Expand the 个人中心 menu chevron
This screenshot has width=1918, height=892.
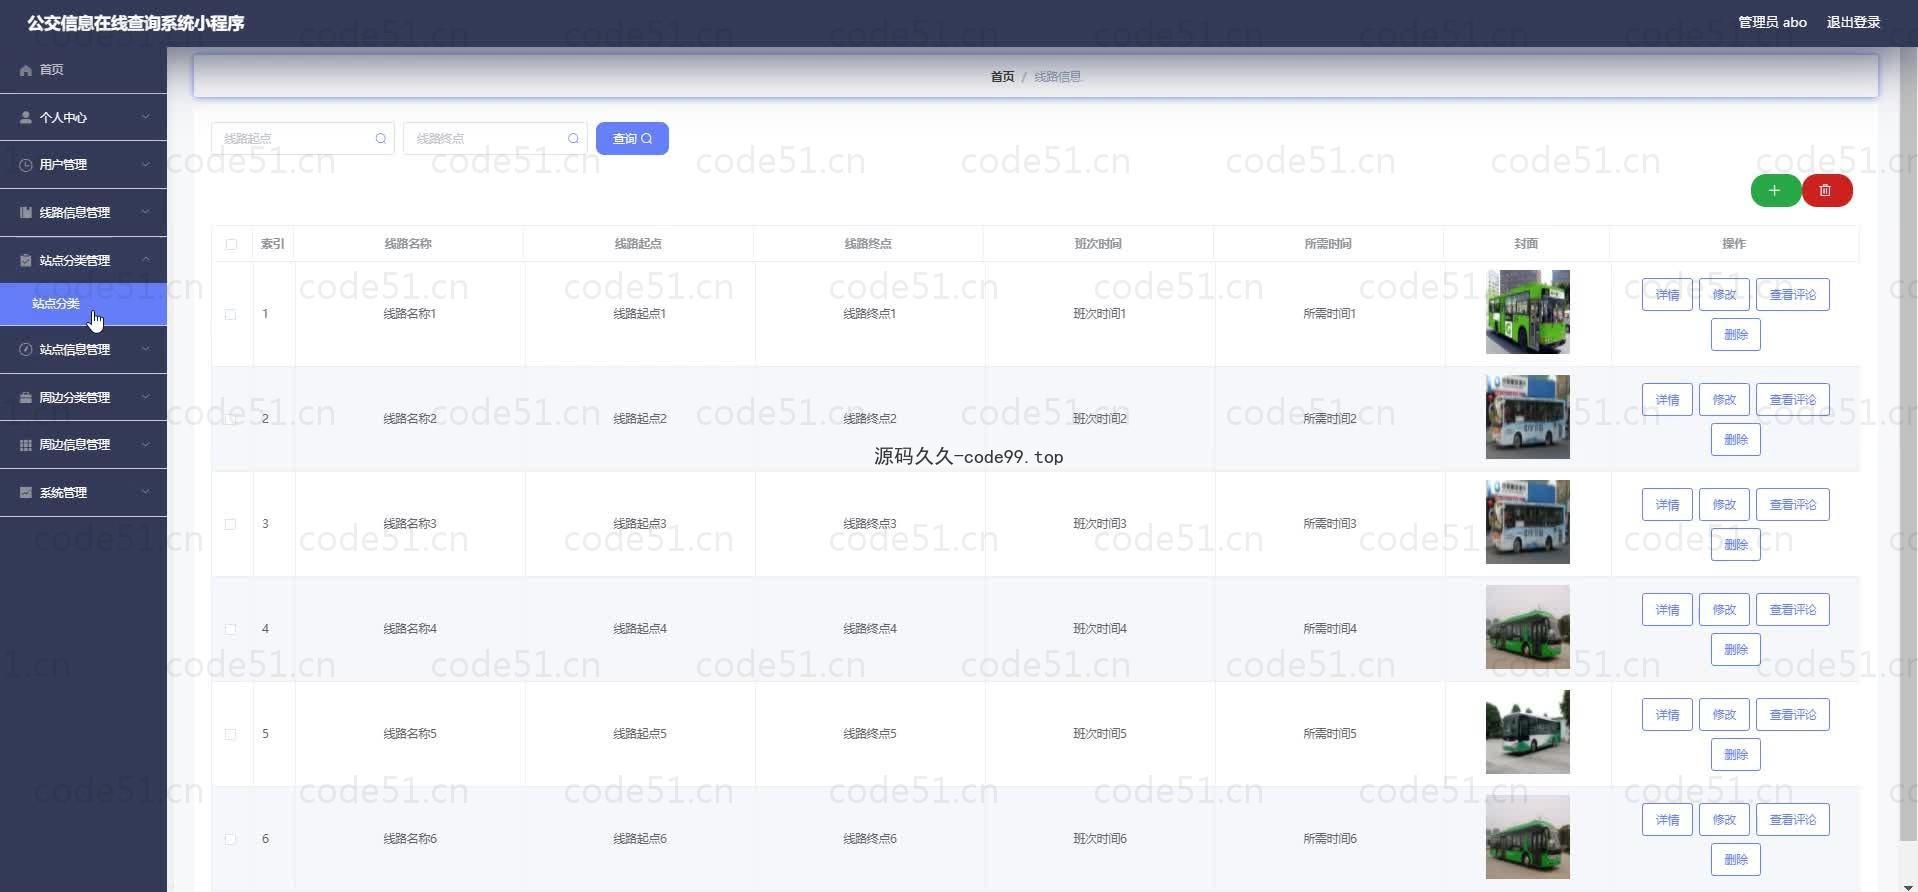coord(146,117)
